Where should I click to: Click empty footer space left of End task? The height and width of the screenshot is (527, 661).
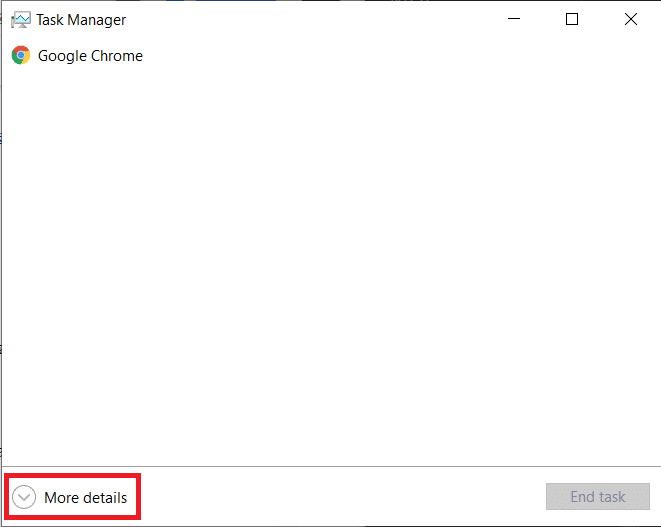pos(340,497)
